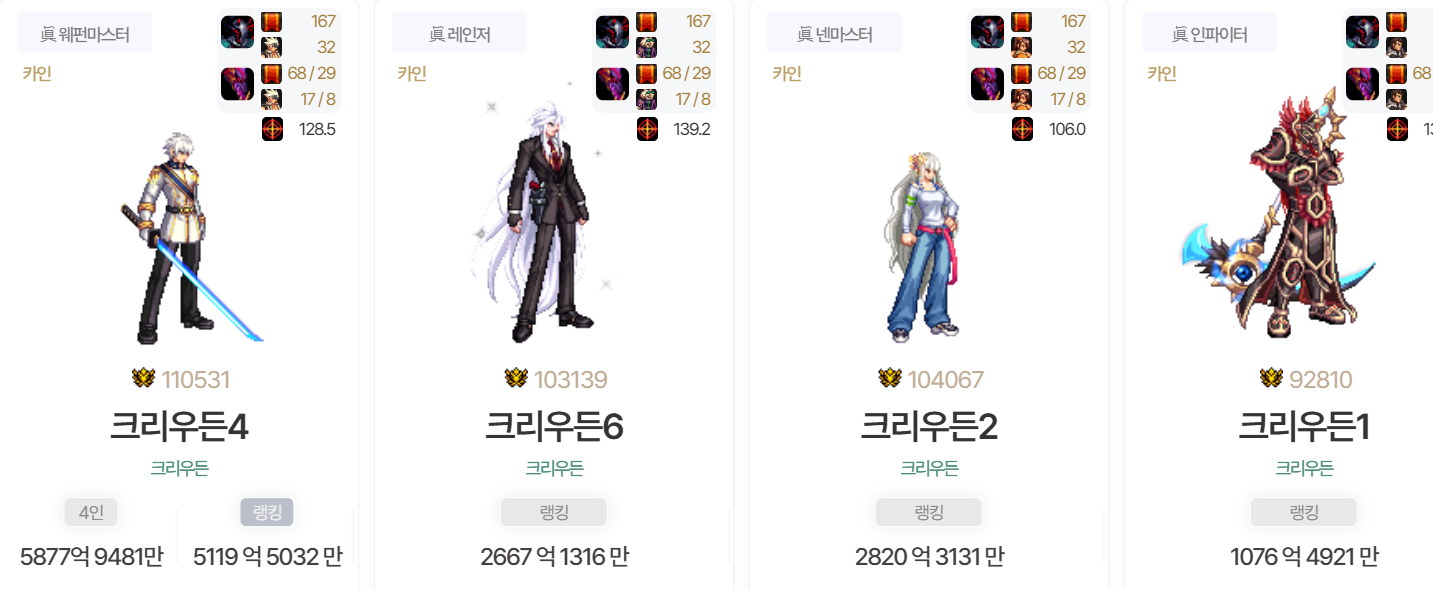Open the armored 크리우든1 character sprite

[x=1280, y=212]
